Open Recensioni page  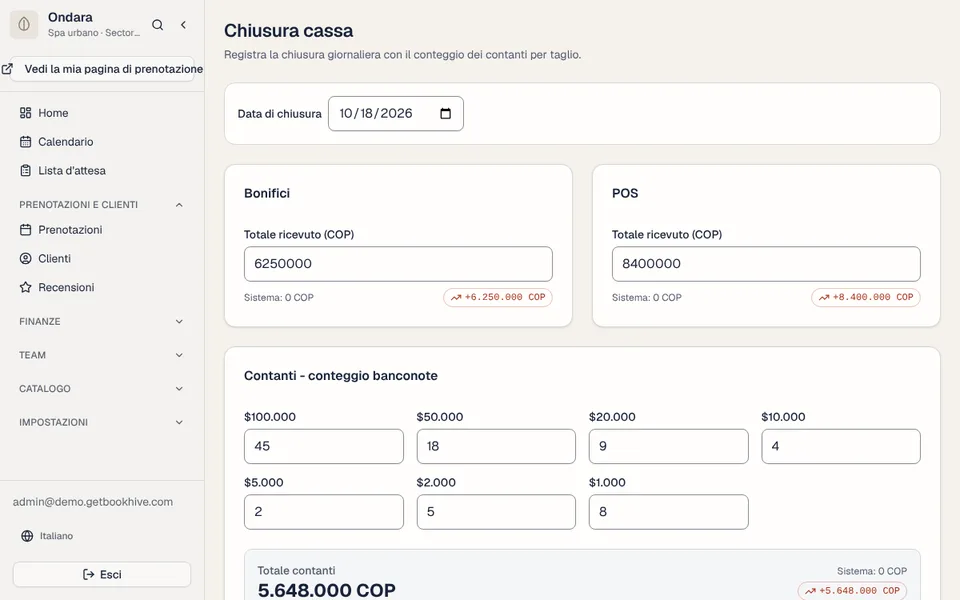click(102, 287)
